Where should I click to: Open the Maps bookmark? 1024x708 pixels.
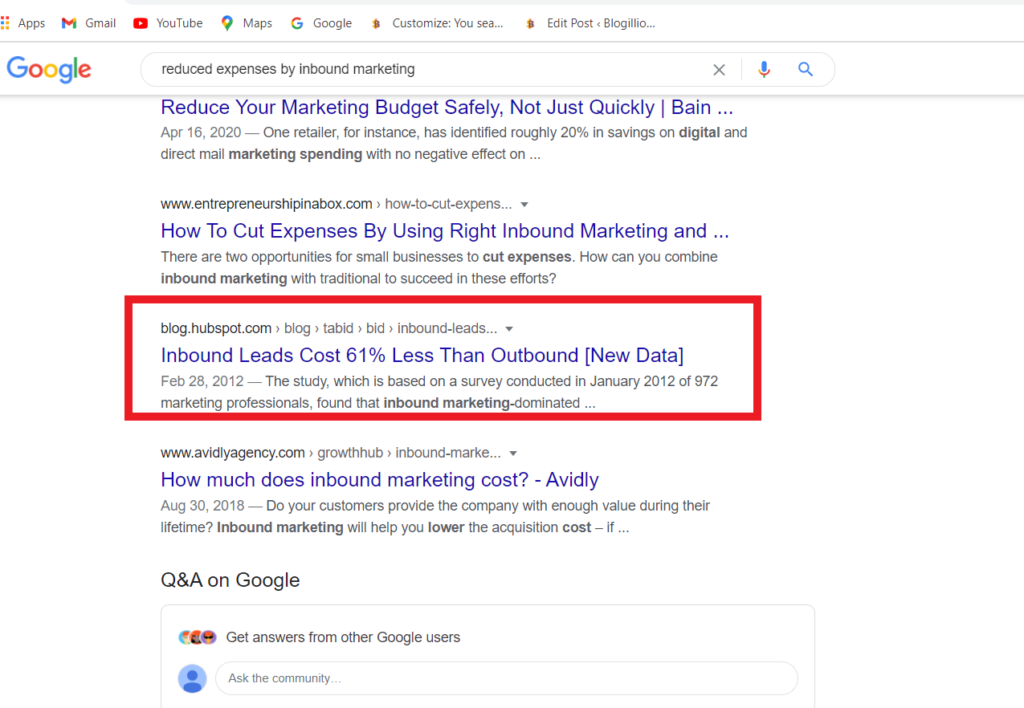tap(246, 23)
